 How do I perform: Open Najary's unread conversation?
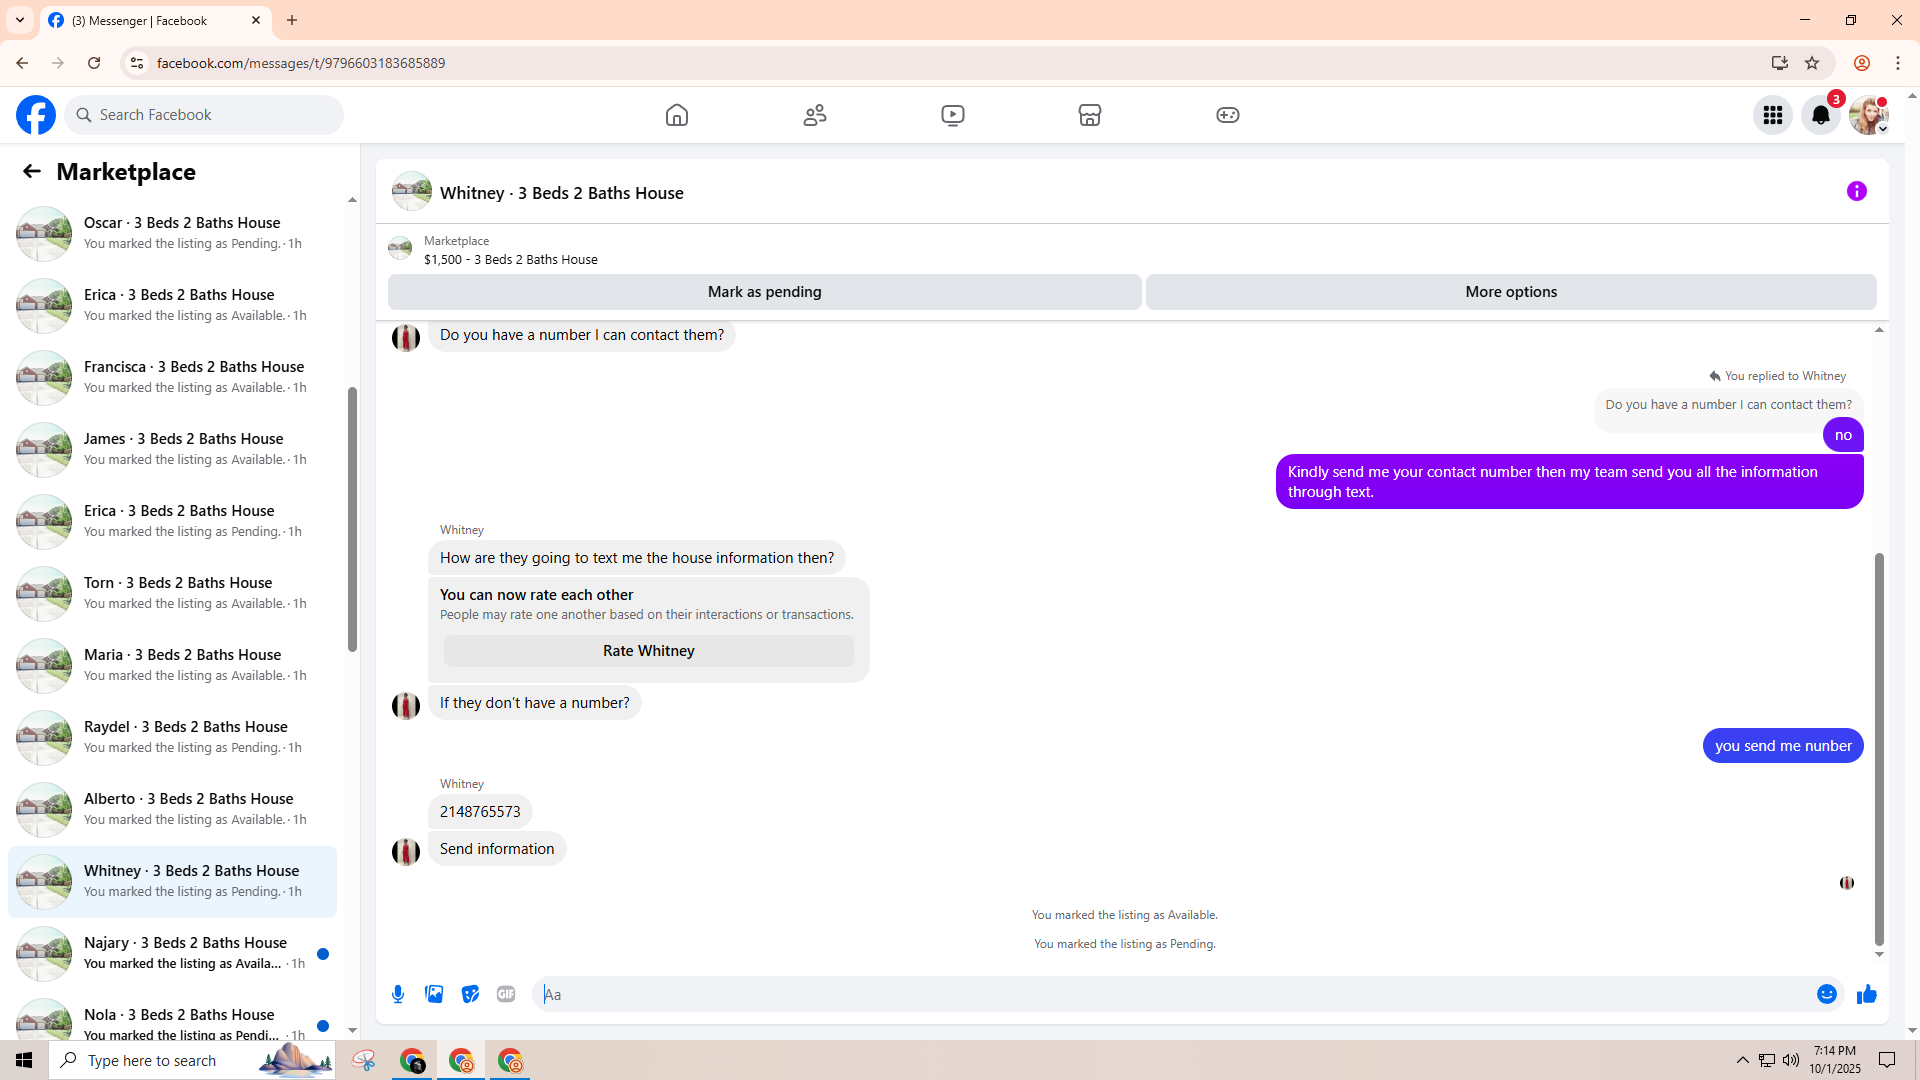coord(172,953)
